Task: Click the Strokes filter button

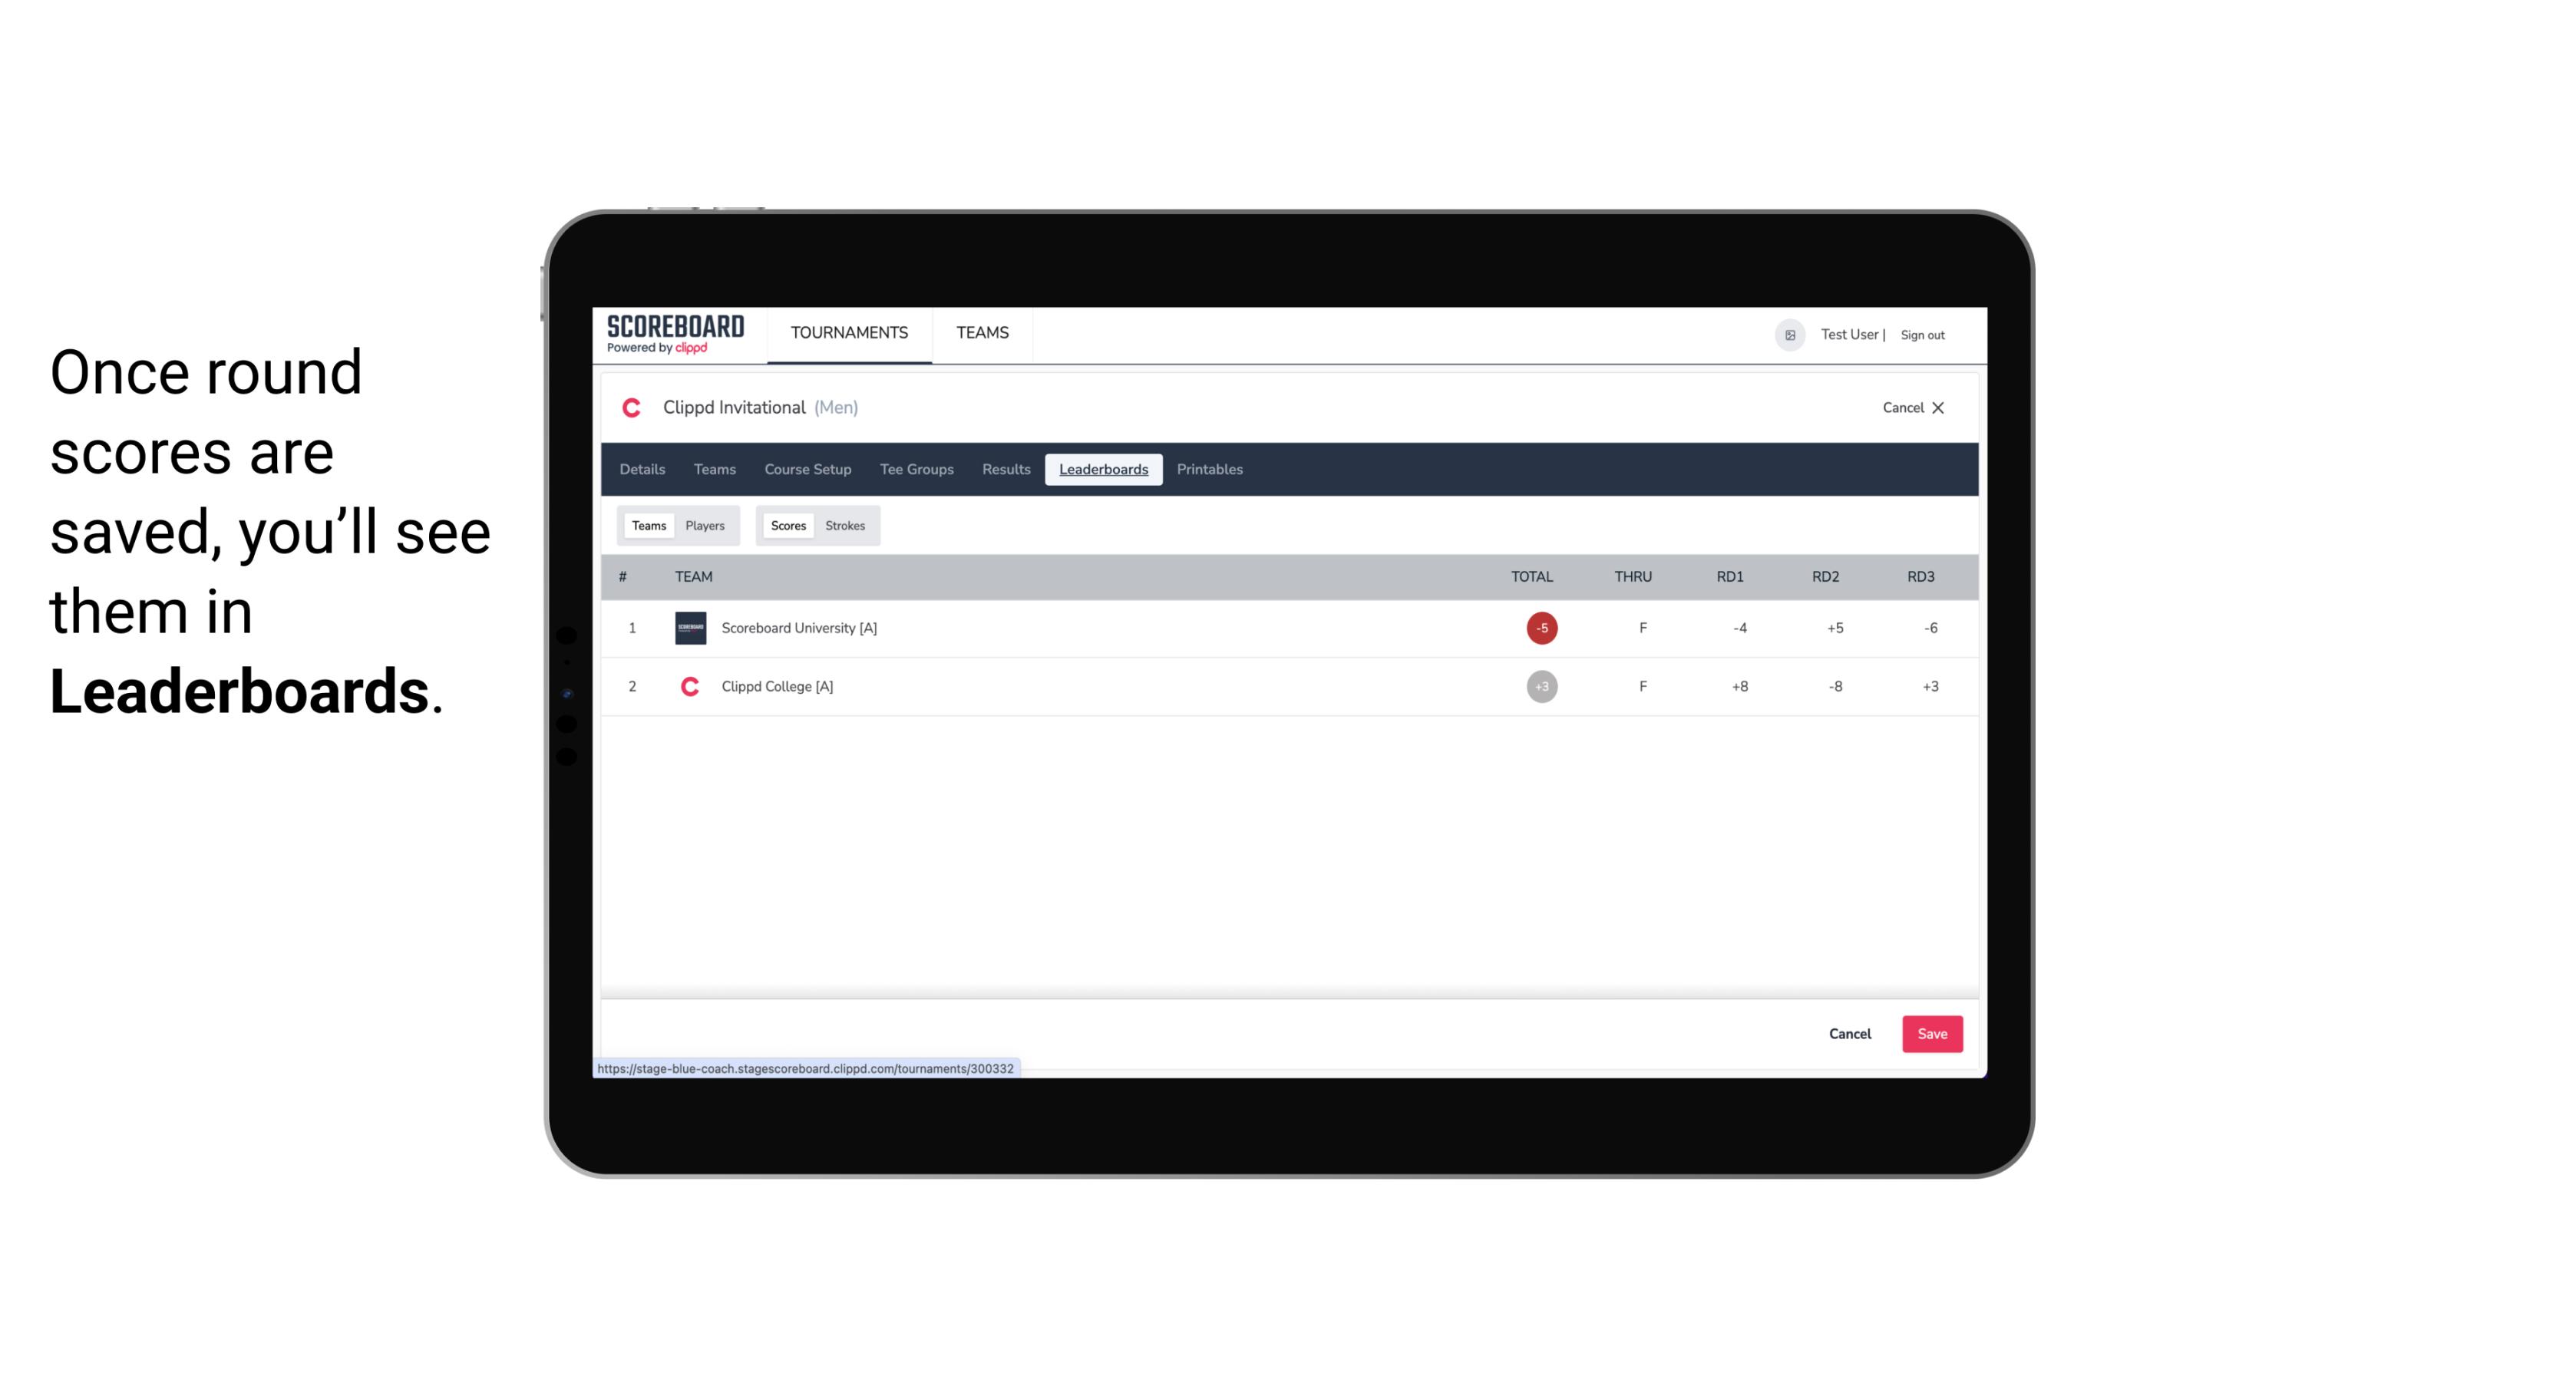Action: pyautogui.click(x=845, y=526)
